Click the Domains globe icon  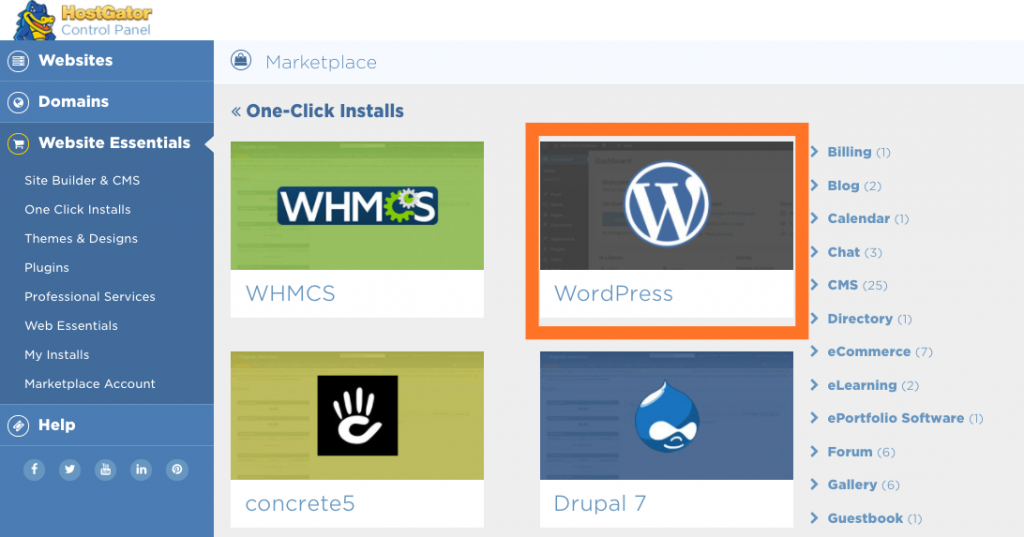point(18,103)
